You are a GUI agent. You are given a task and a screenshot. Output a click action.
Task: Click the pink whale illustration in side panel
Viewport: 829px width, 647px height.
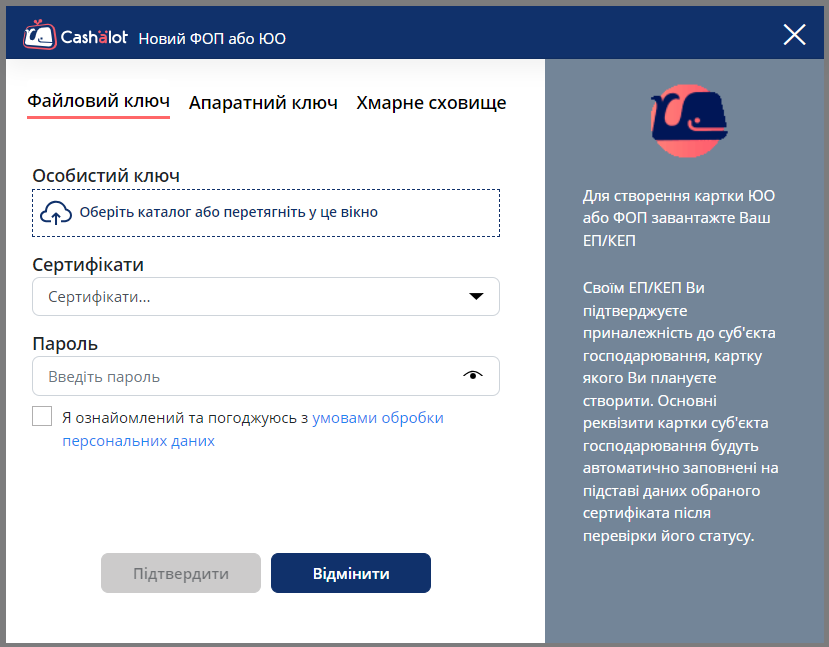pyautogui.click(x=687, y=119)
